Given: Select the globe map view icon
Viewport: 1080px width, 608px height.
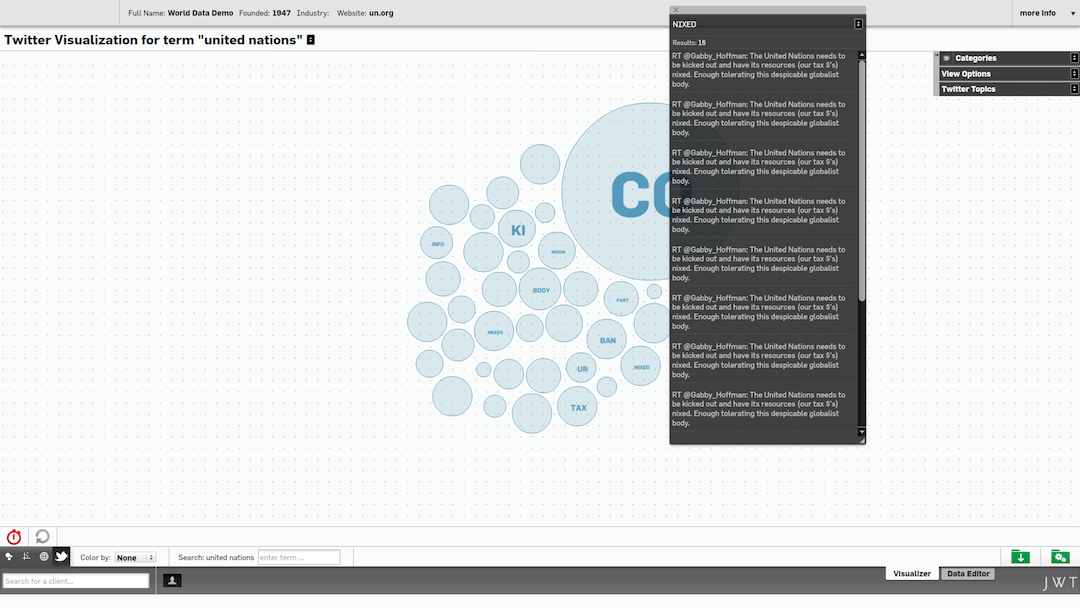Looking at the screenshot, I should coord(44,557).
